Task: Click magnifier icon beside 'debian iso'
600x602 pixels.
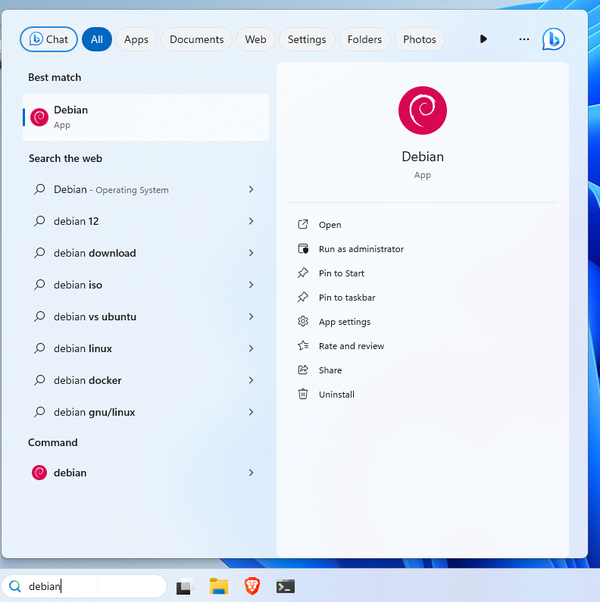Action: 40,285
